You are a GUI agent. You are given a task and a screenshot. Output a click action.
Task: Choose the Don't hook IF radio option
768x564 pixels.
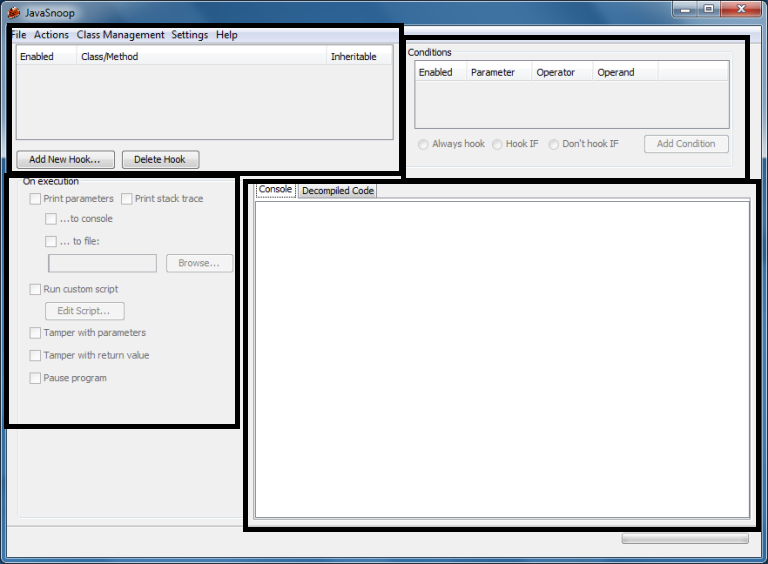(x=554, y=144)
